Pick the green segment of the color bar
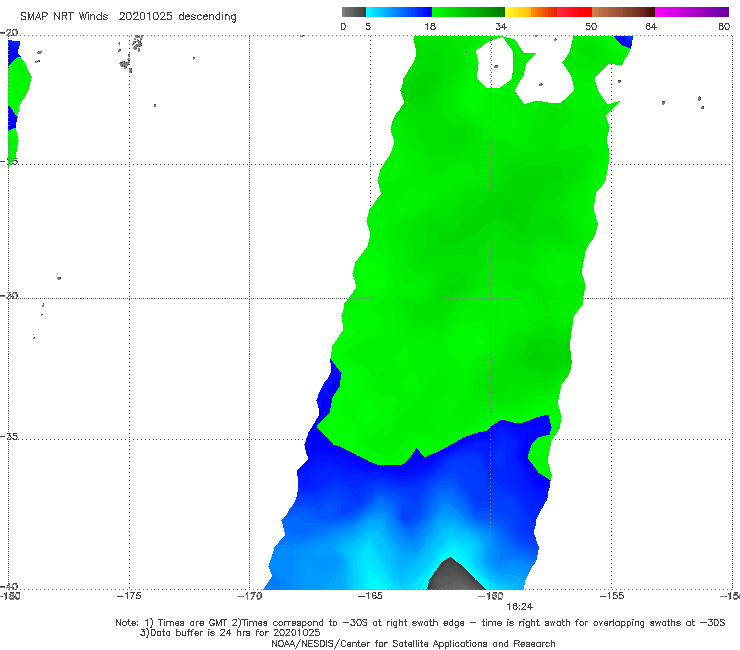Screen dimensions: 740x650 468,12
